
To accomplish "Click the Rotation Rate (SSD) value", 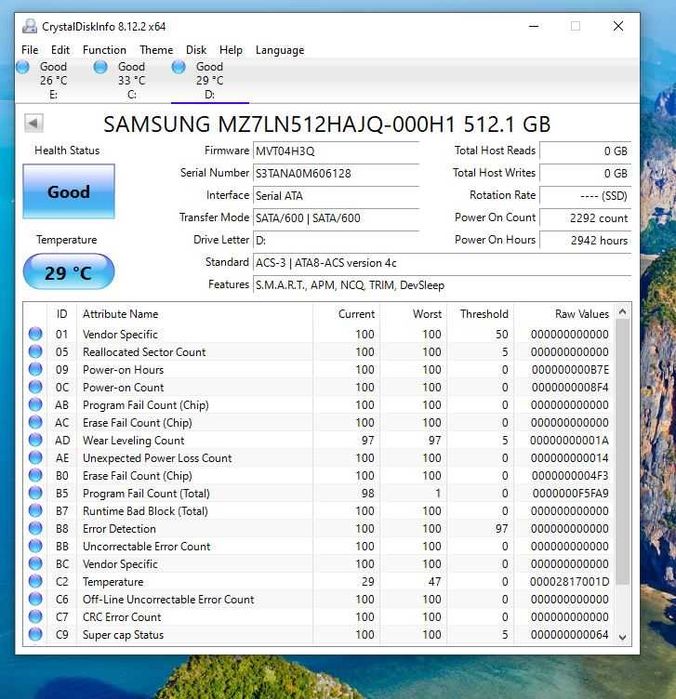I will tap(585, 196).
